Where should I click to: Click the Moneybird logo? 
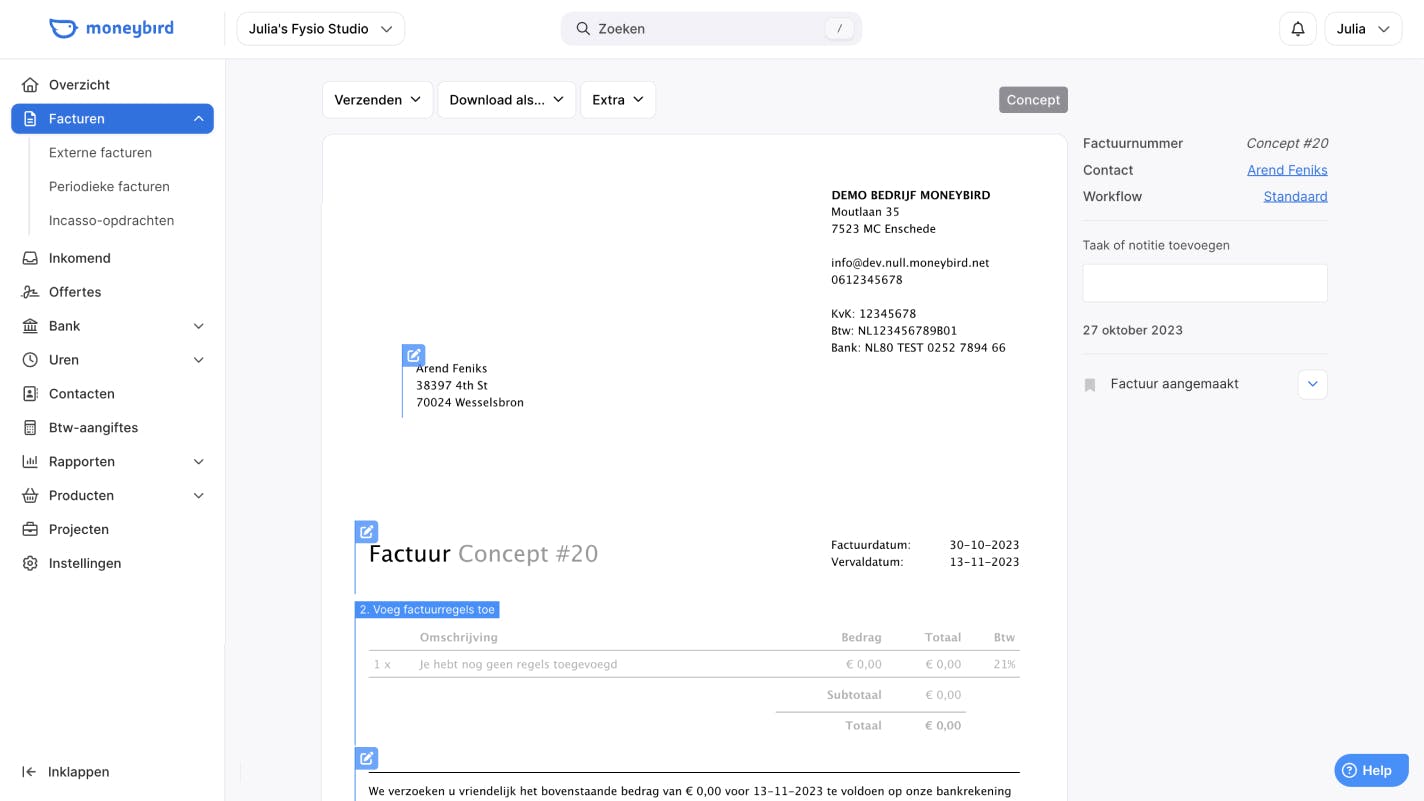[111, 28]
